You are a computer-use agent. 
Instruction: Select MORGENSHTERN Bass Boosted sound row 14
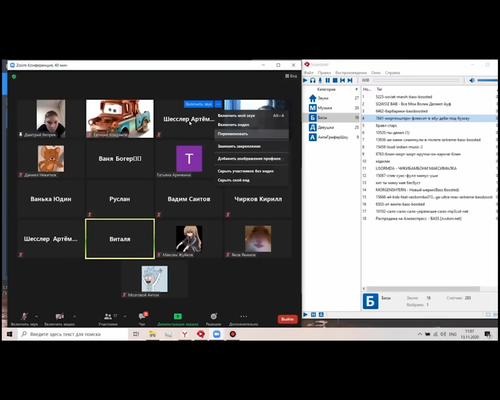point(429,190)
